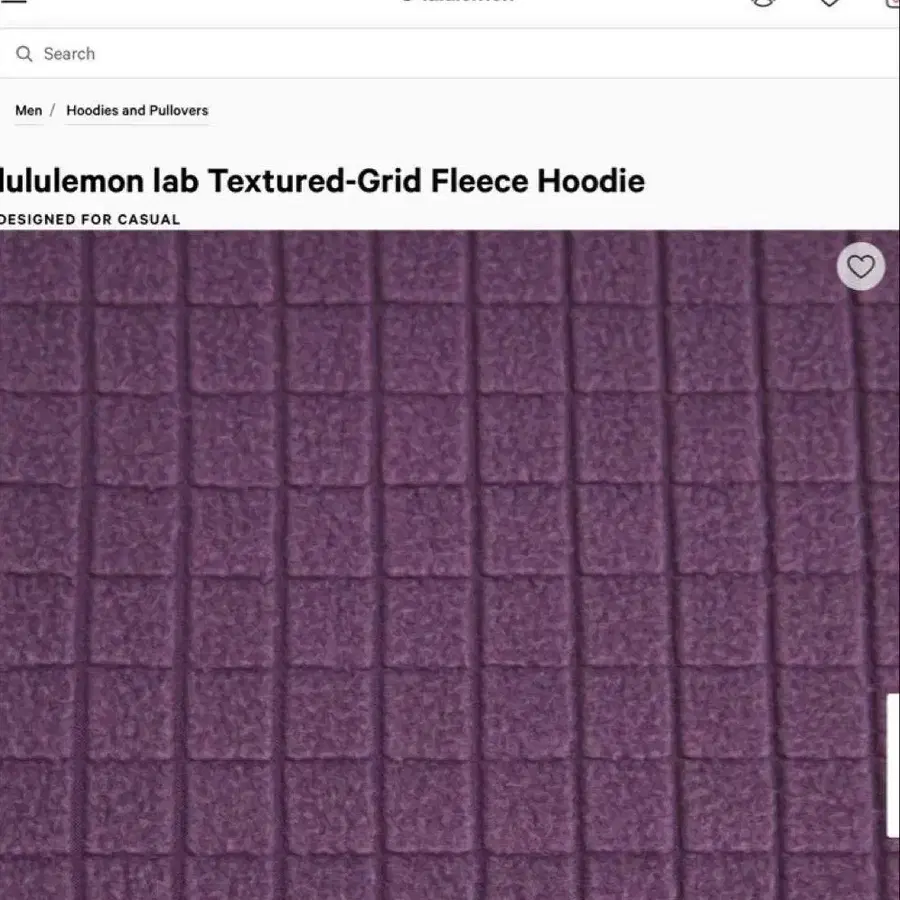Open the hamburger navigation menu
The height and width of the screenshot is (900, 900).
coord(14,2)
